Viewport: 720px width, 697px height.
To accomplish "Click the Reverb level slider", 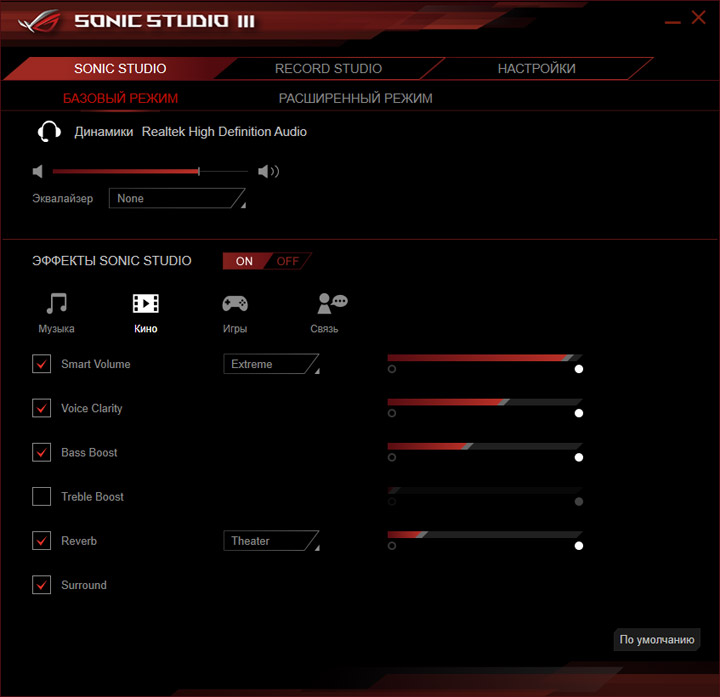I will (x=485, y=534).
